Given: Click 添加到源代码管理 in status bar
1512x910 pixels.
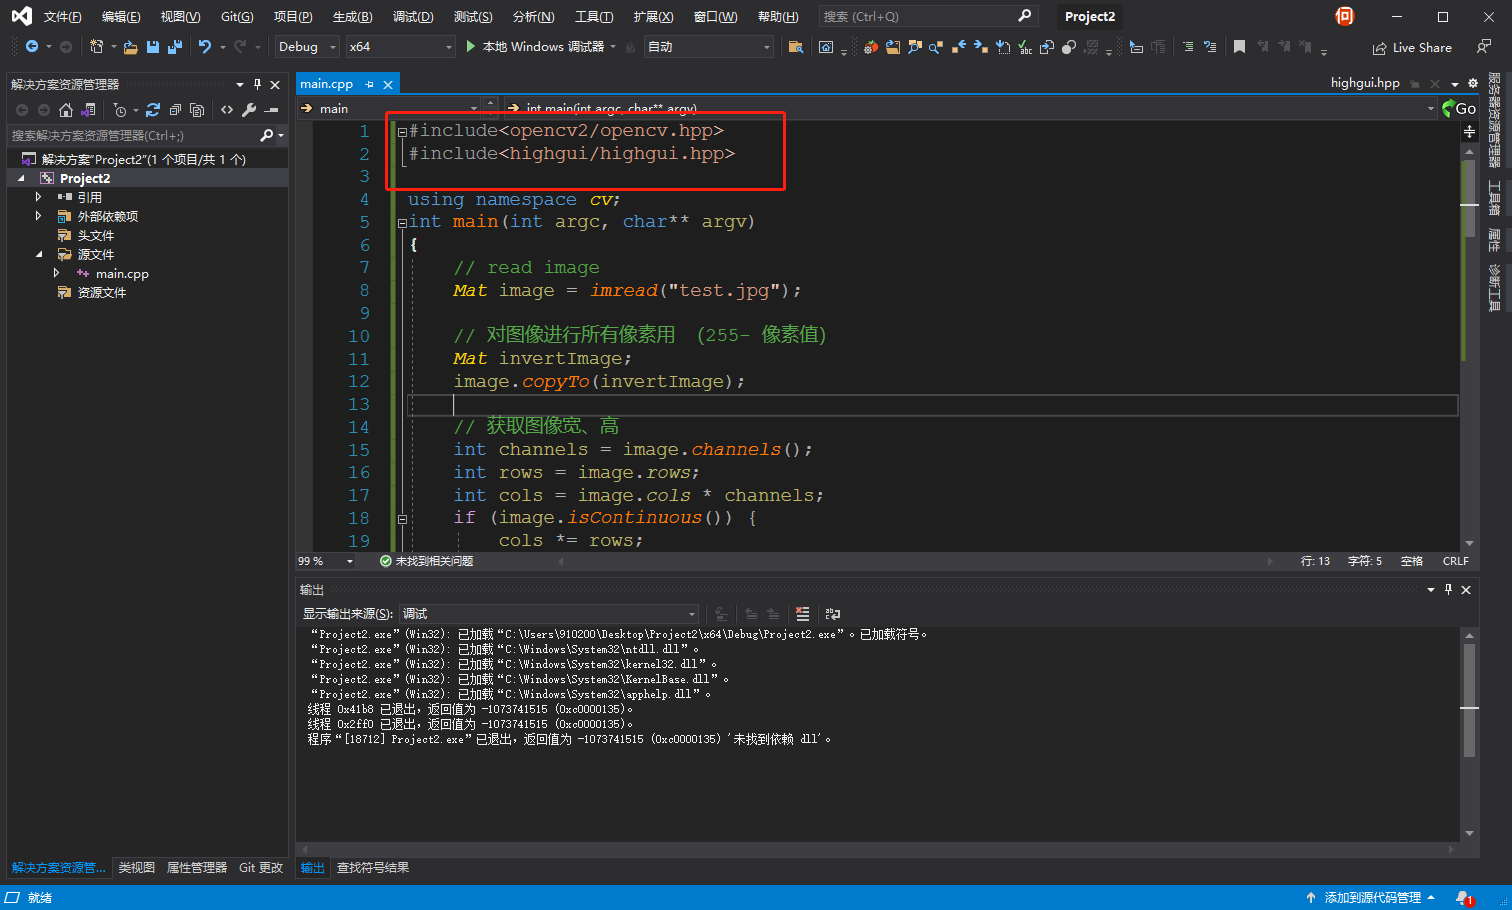Looking at the screenshot, I should coord(1371,898).
